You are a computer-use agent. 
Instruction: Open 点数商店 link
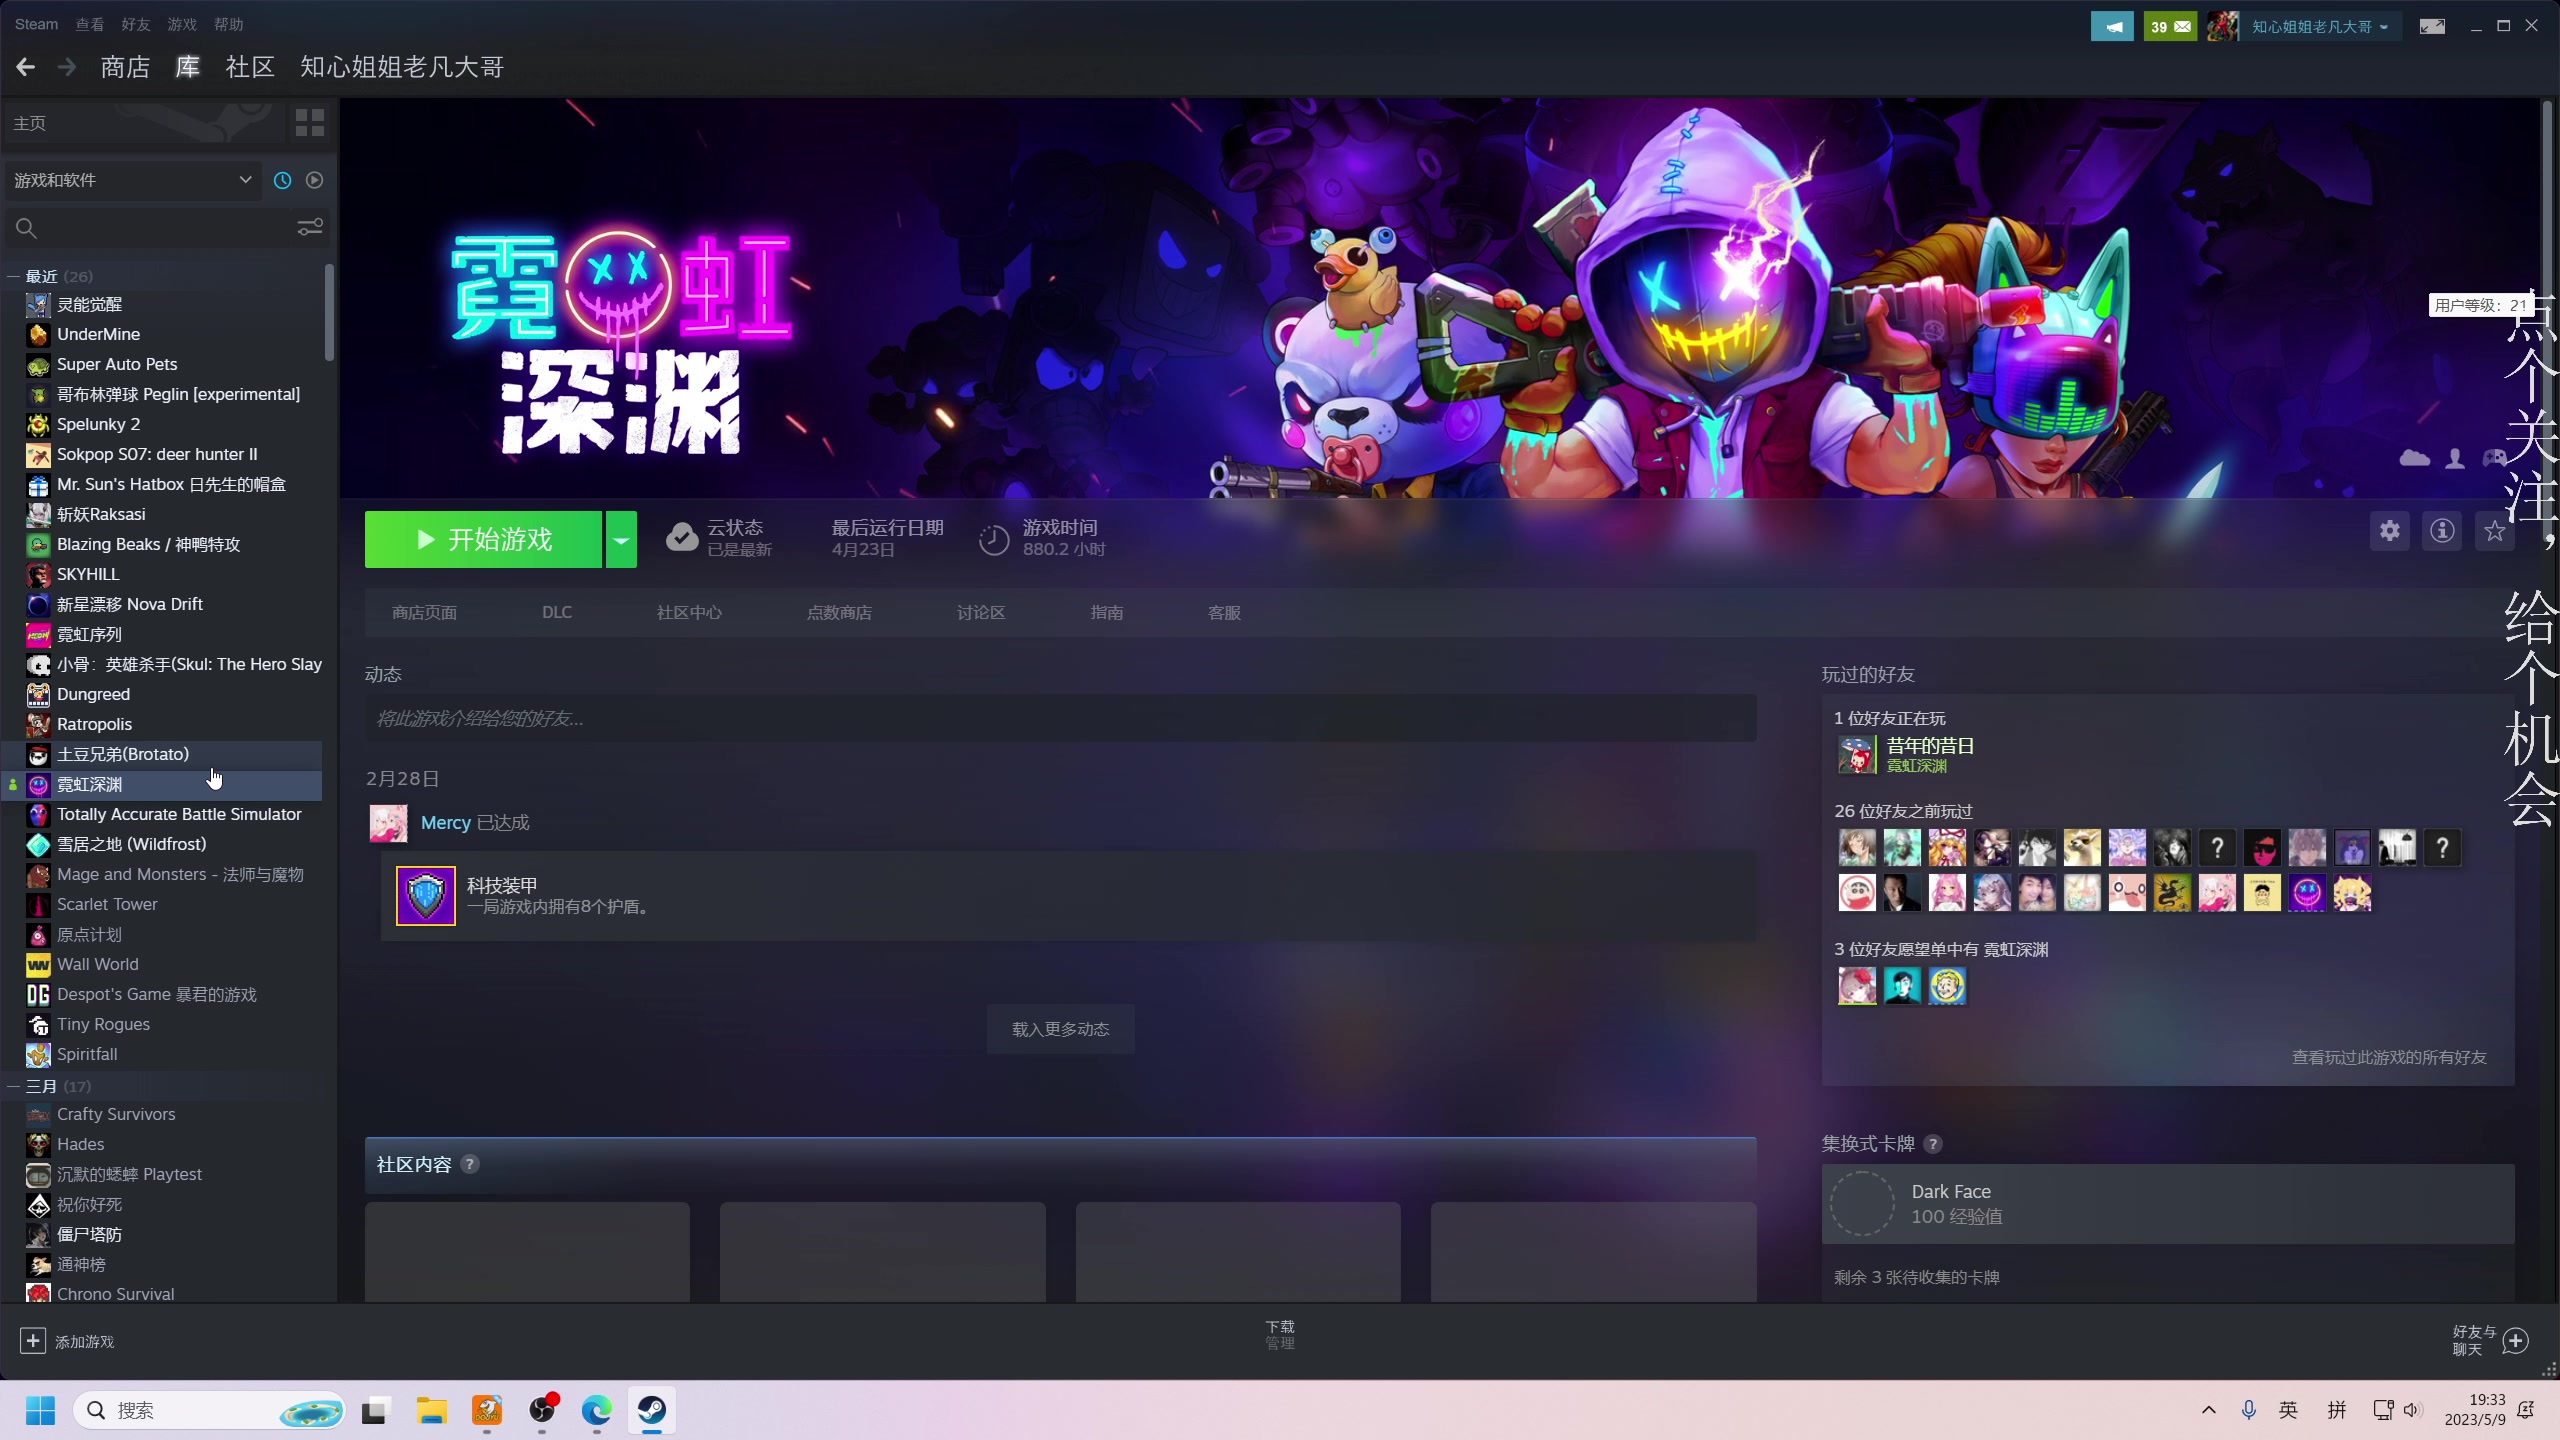click(839, 612)
